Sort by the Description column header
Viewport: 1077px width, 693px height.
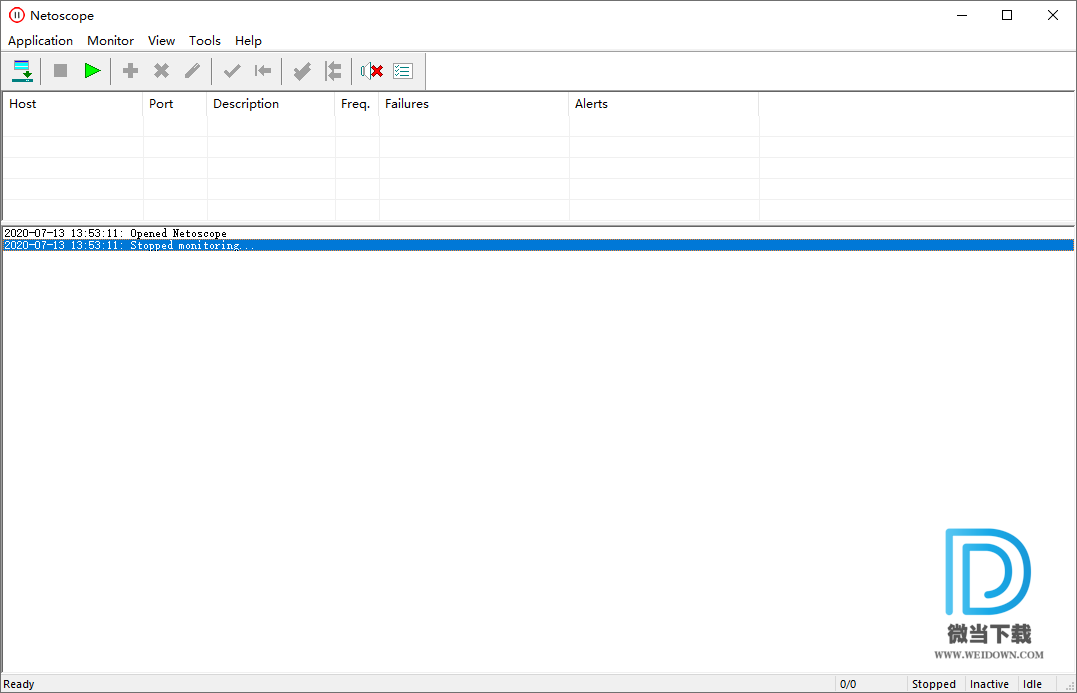point(271,104)
